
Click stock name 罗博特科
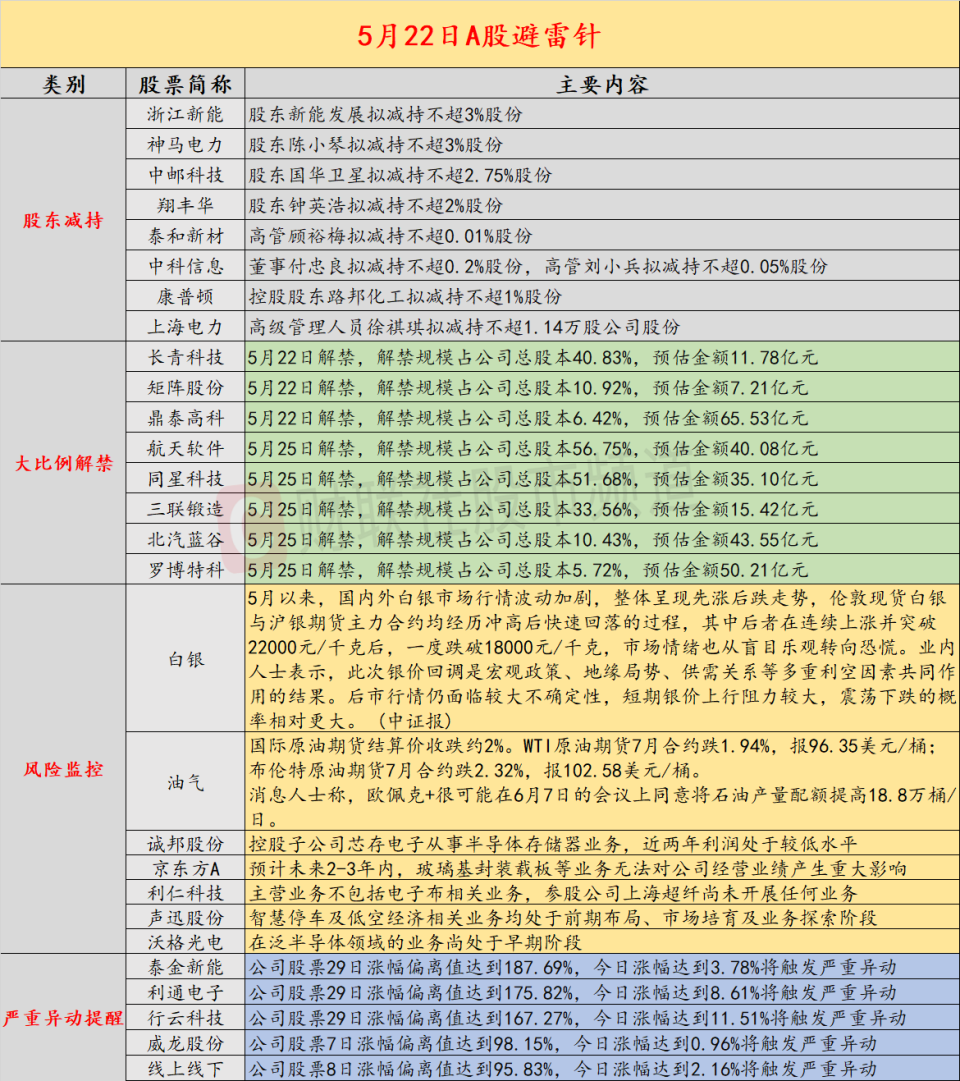pos(185,569)
